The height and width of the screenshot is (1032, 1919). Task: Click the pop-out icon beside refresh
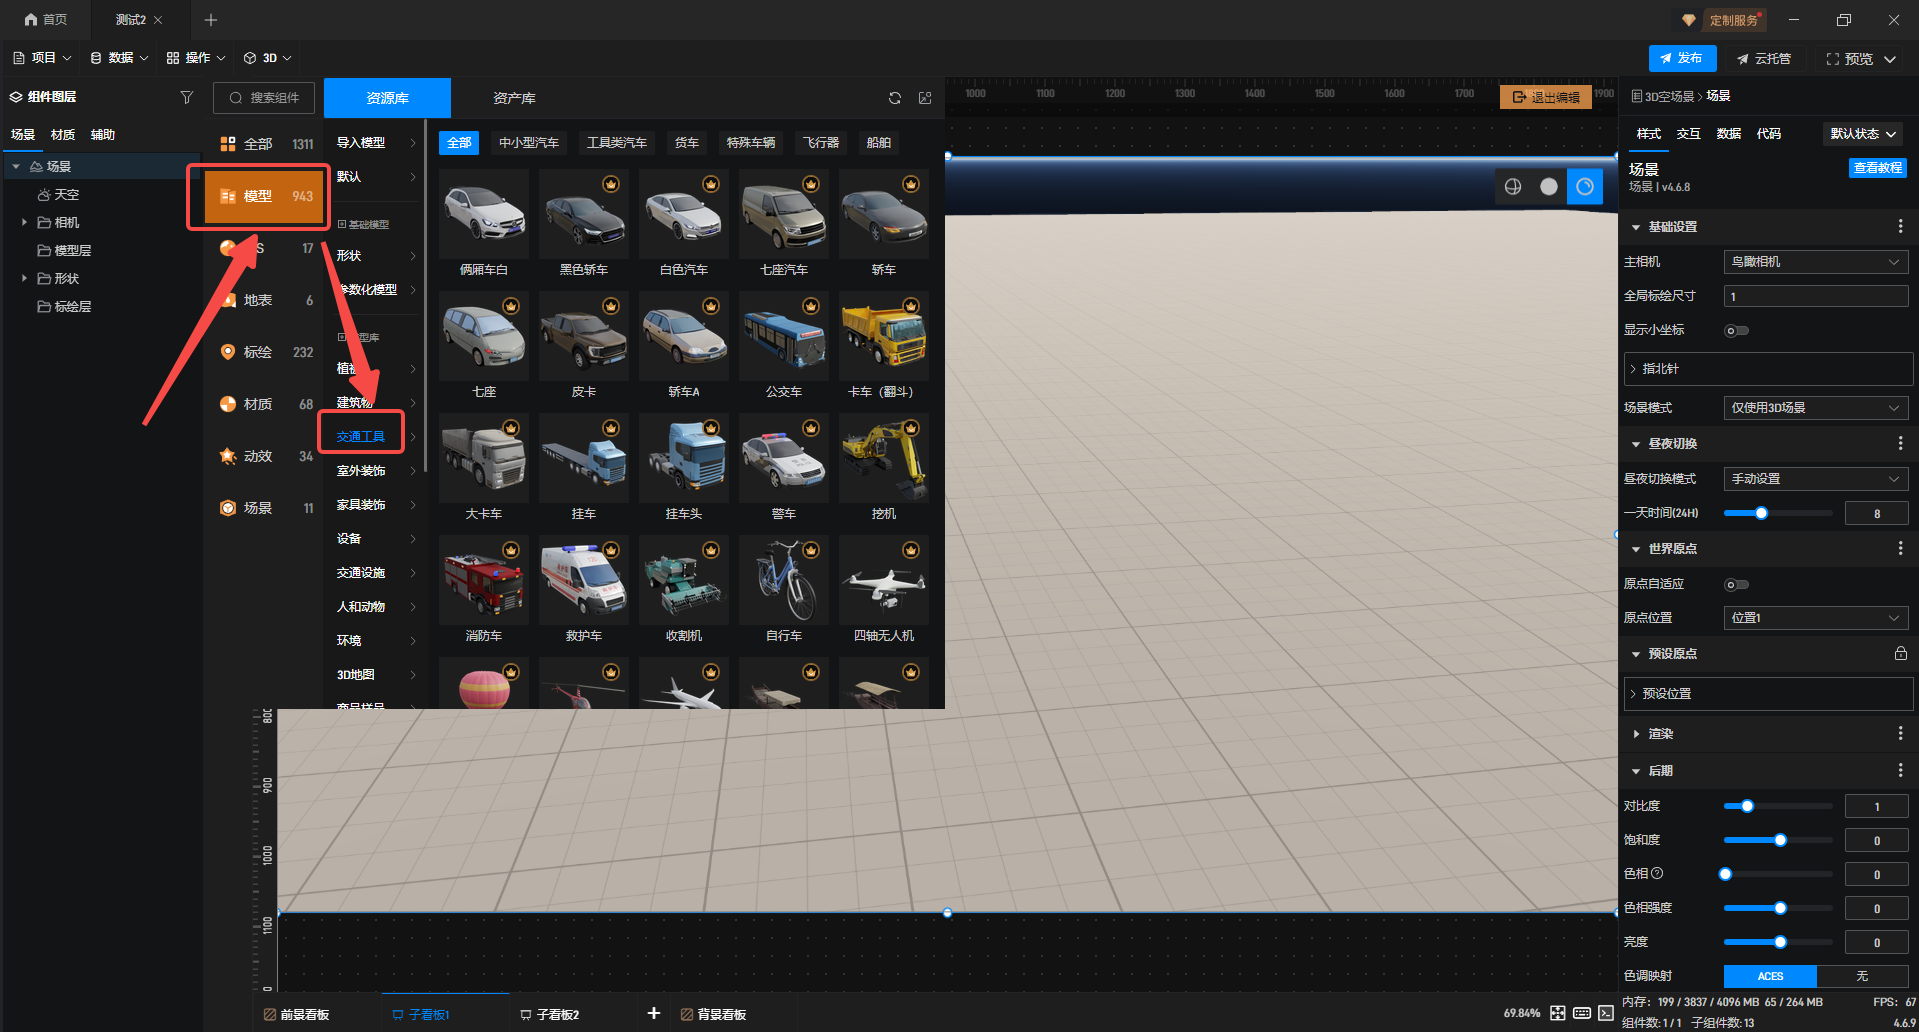pos(925,98)
